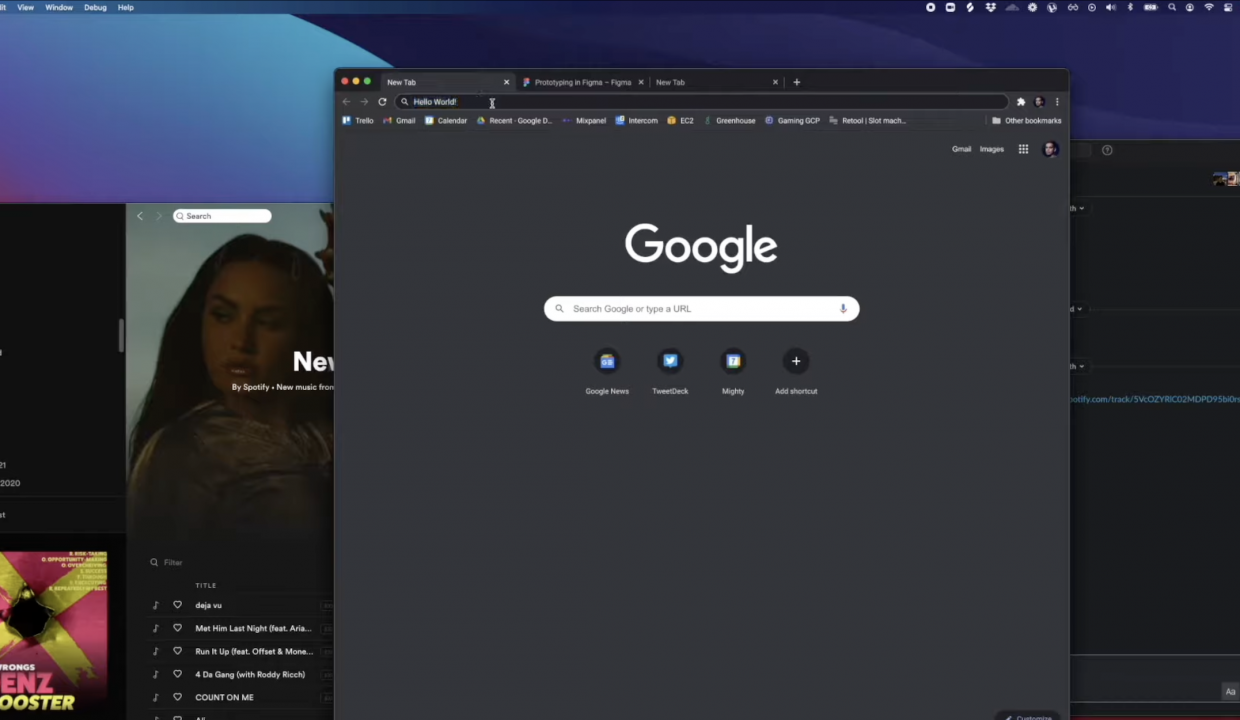The width and height of the screenshot is (1240, 720).
Task: Click the Images link on the Google page
Action: [992, 149]
